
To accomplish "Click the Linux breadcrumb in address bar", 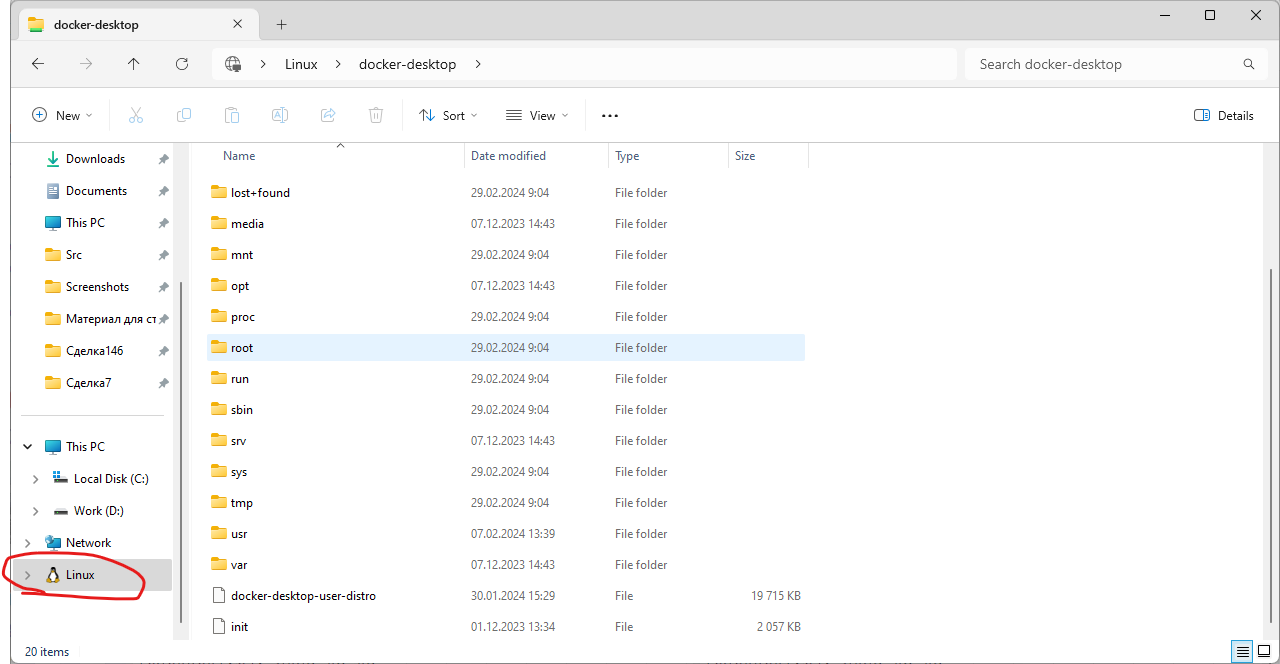I will click(x=301, y=64).
